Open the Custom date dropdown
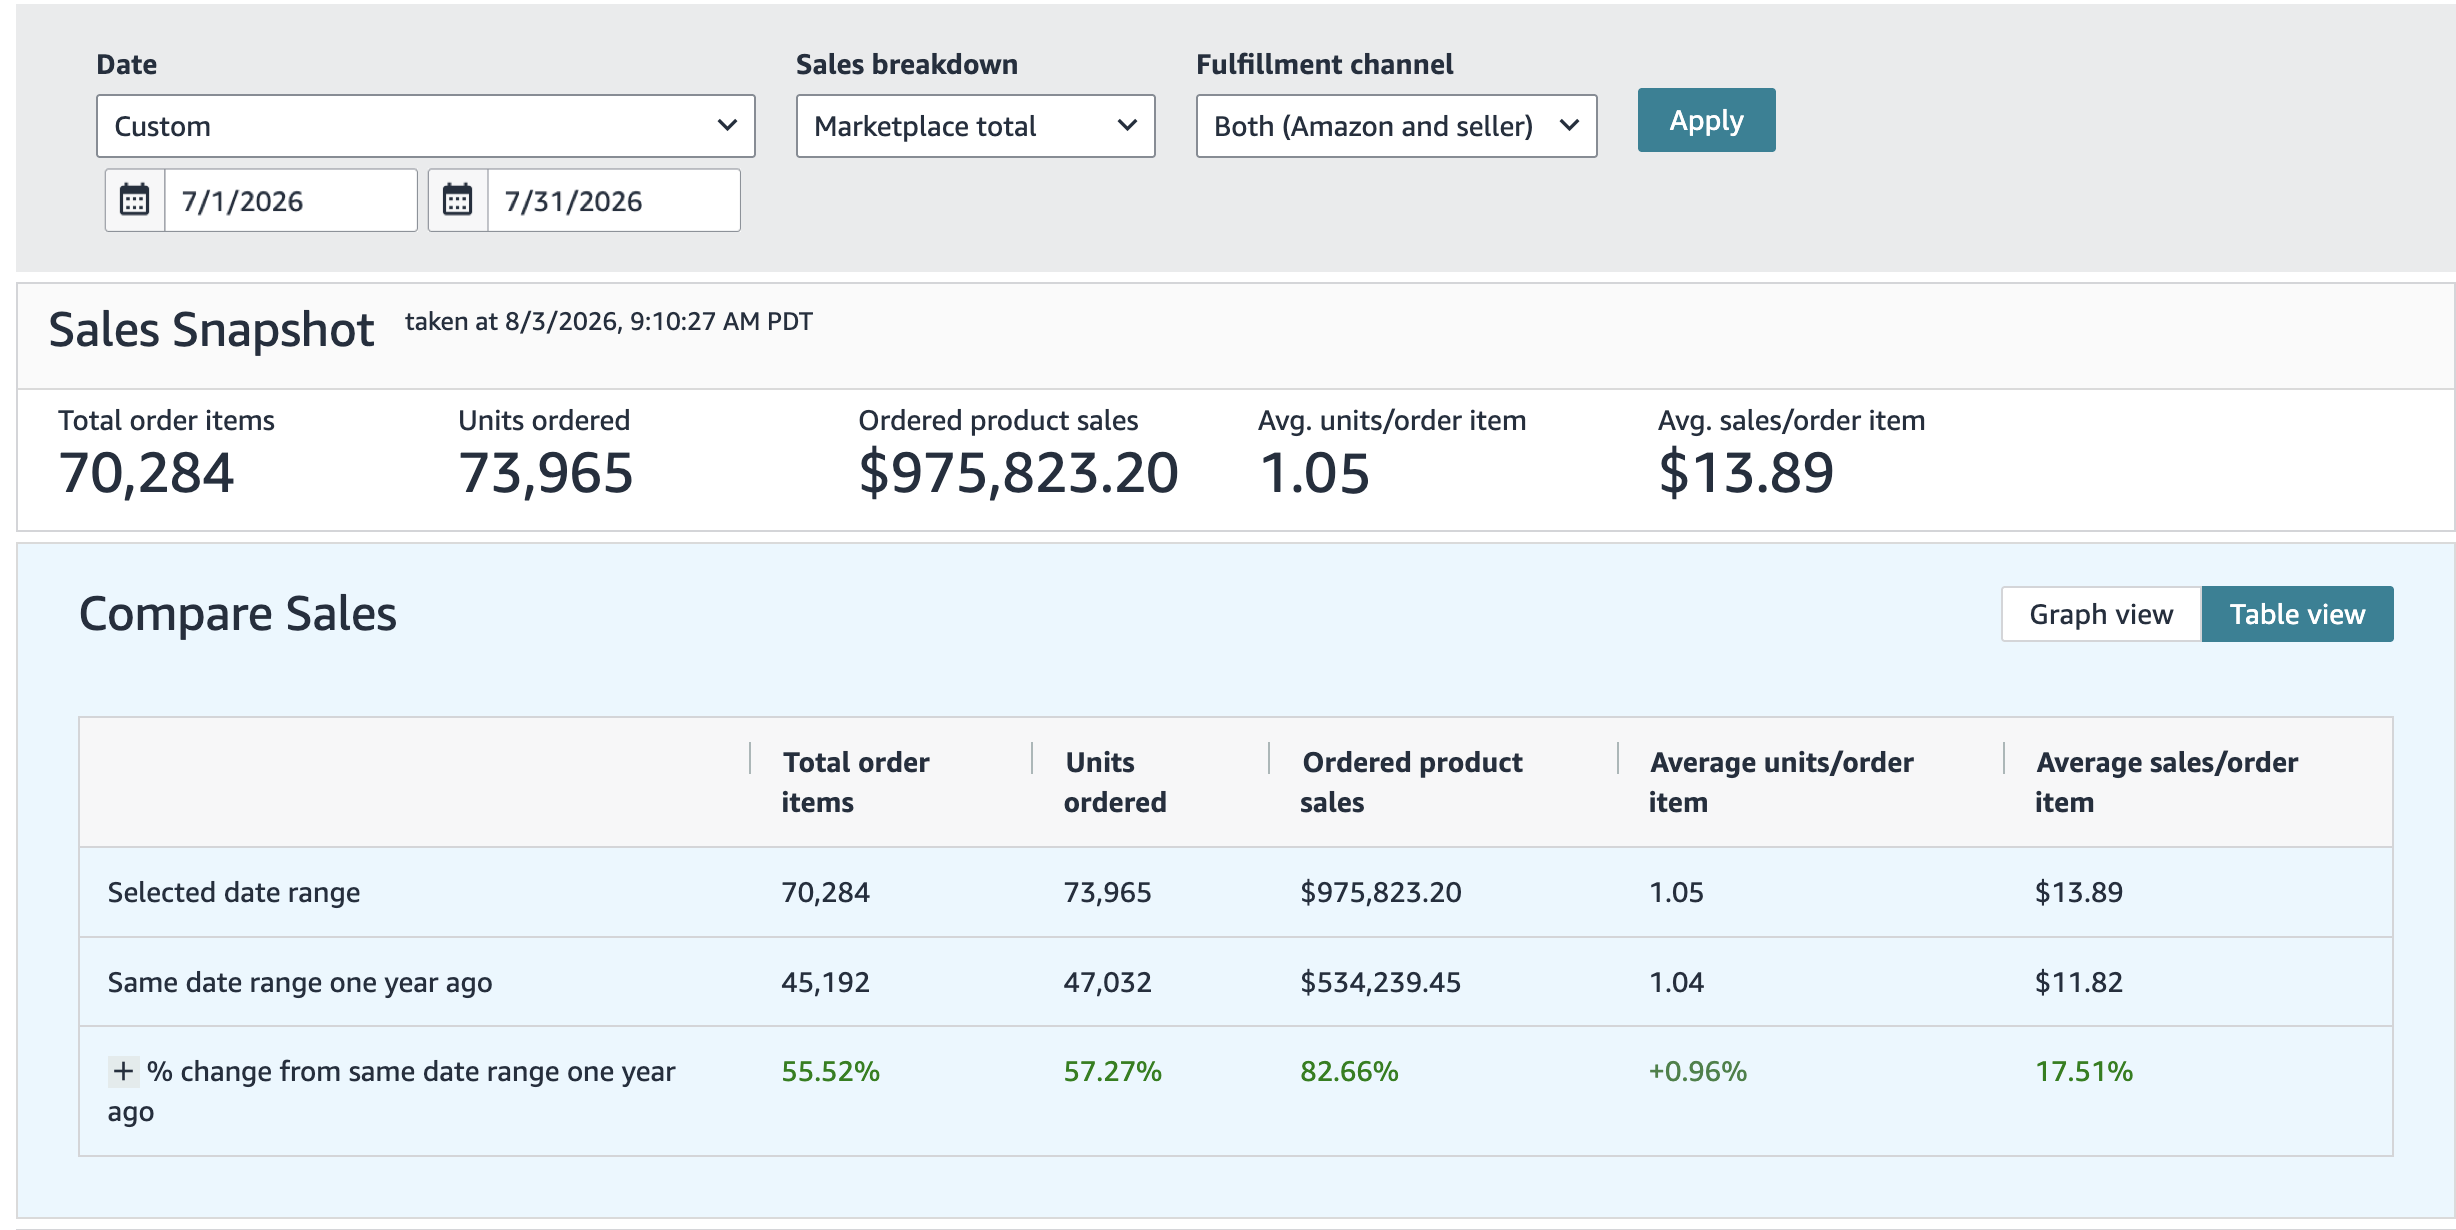Screen dimensions: 2456x1230 coord(426,126)
